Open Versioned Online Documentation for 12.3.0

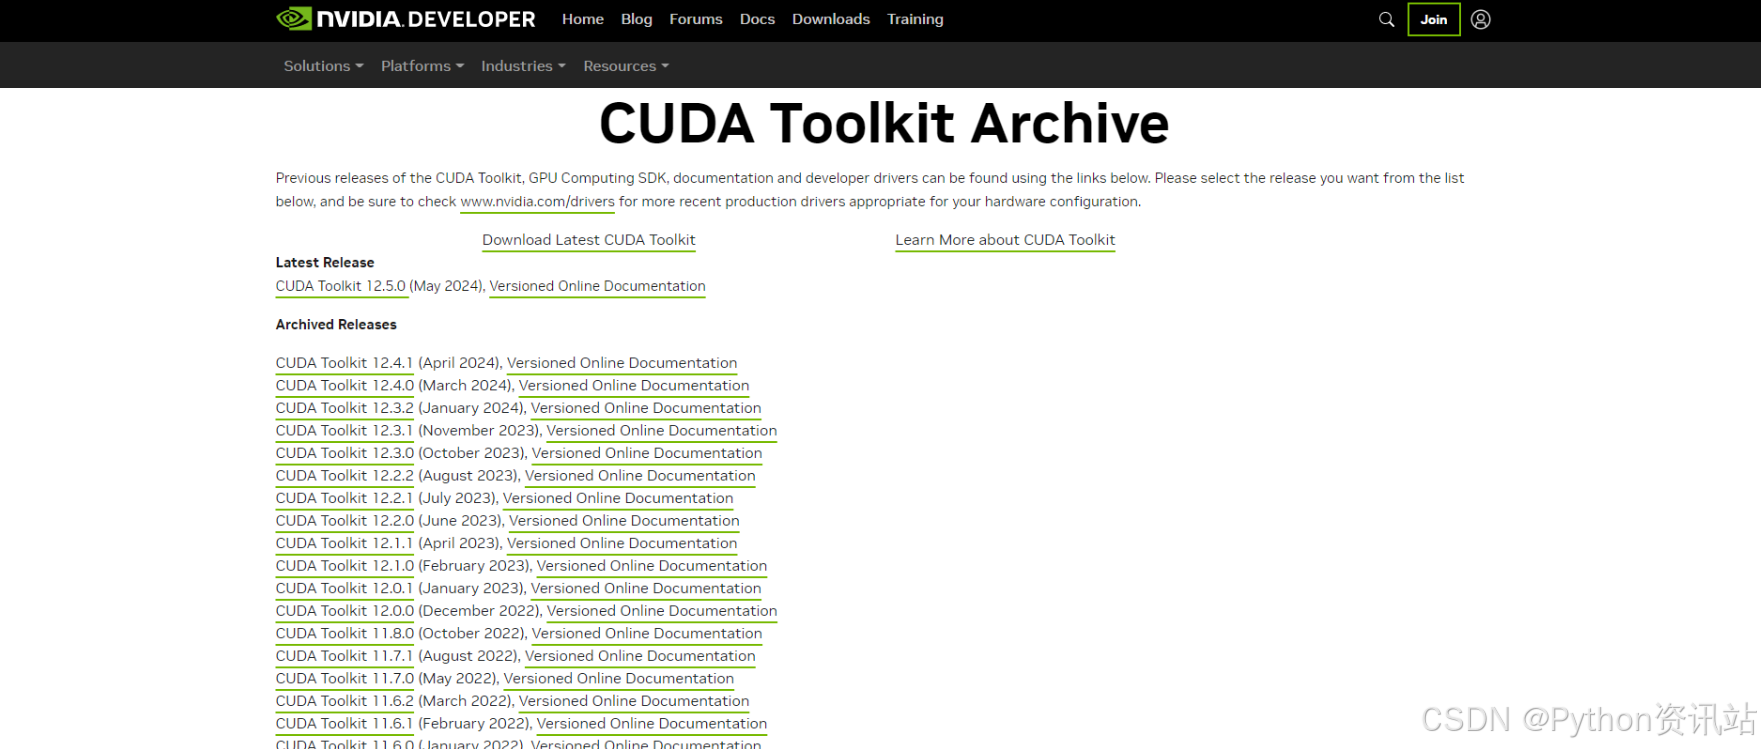tap(647, 453)
